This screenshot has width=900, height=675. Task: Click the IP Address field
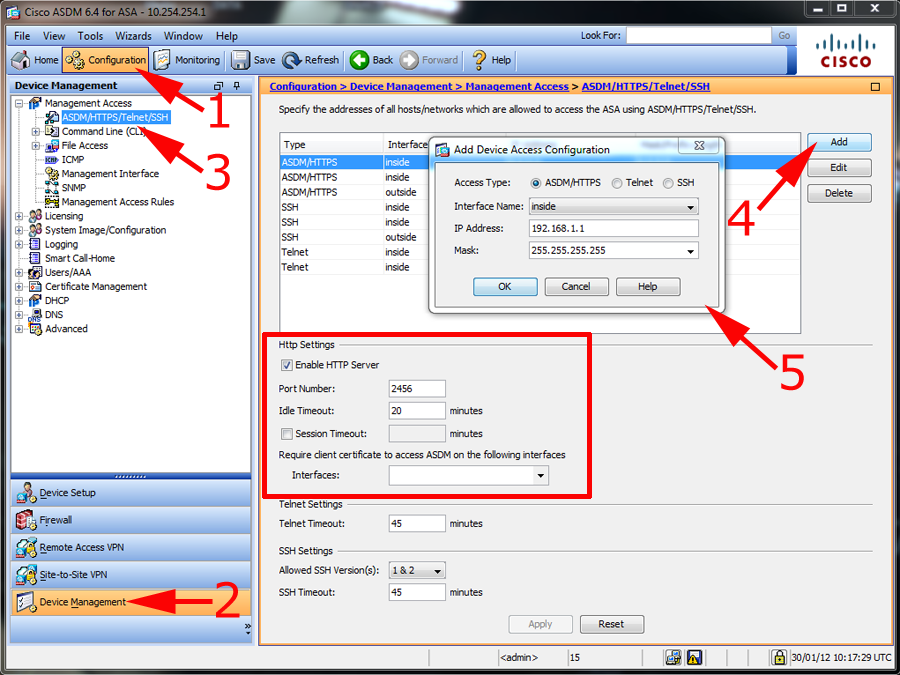click(x=614, y=228)
